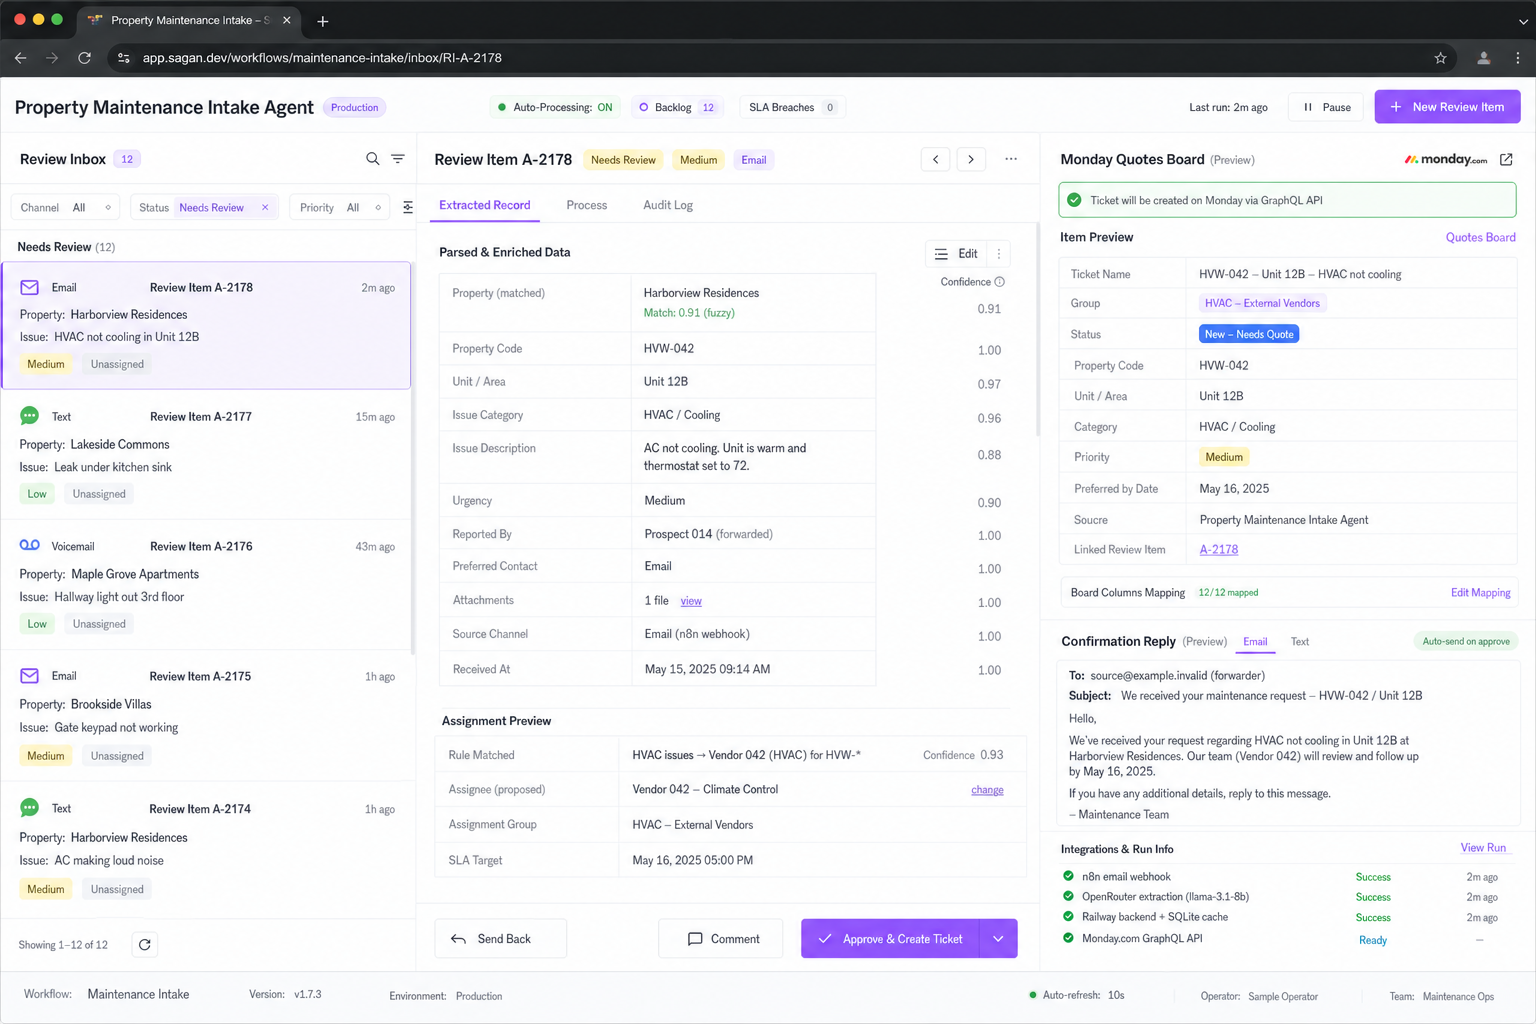Switch to the Extracted Record tab
The image size is (1536, 1024).
[x=485, y=205]
